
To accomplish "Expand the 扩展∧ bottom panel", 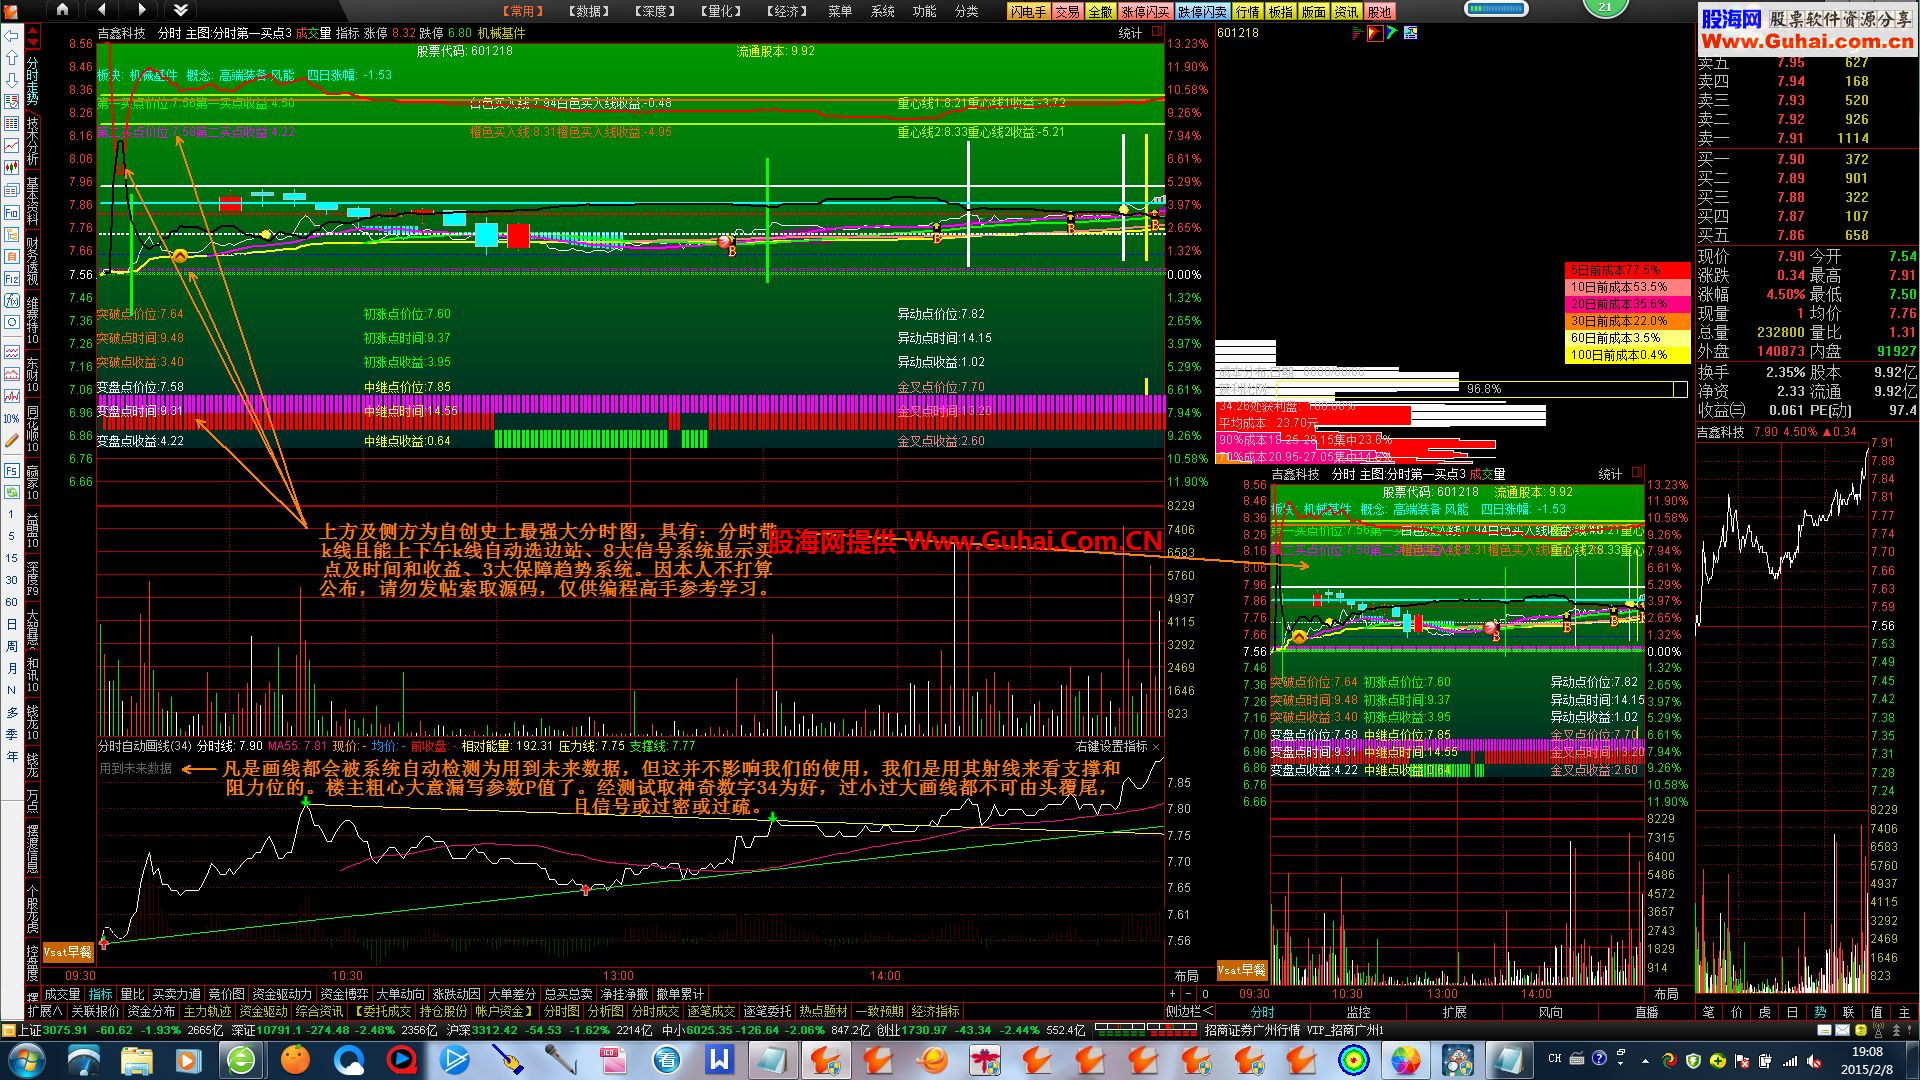I will pos(46,1011).
